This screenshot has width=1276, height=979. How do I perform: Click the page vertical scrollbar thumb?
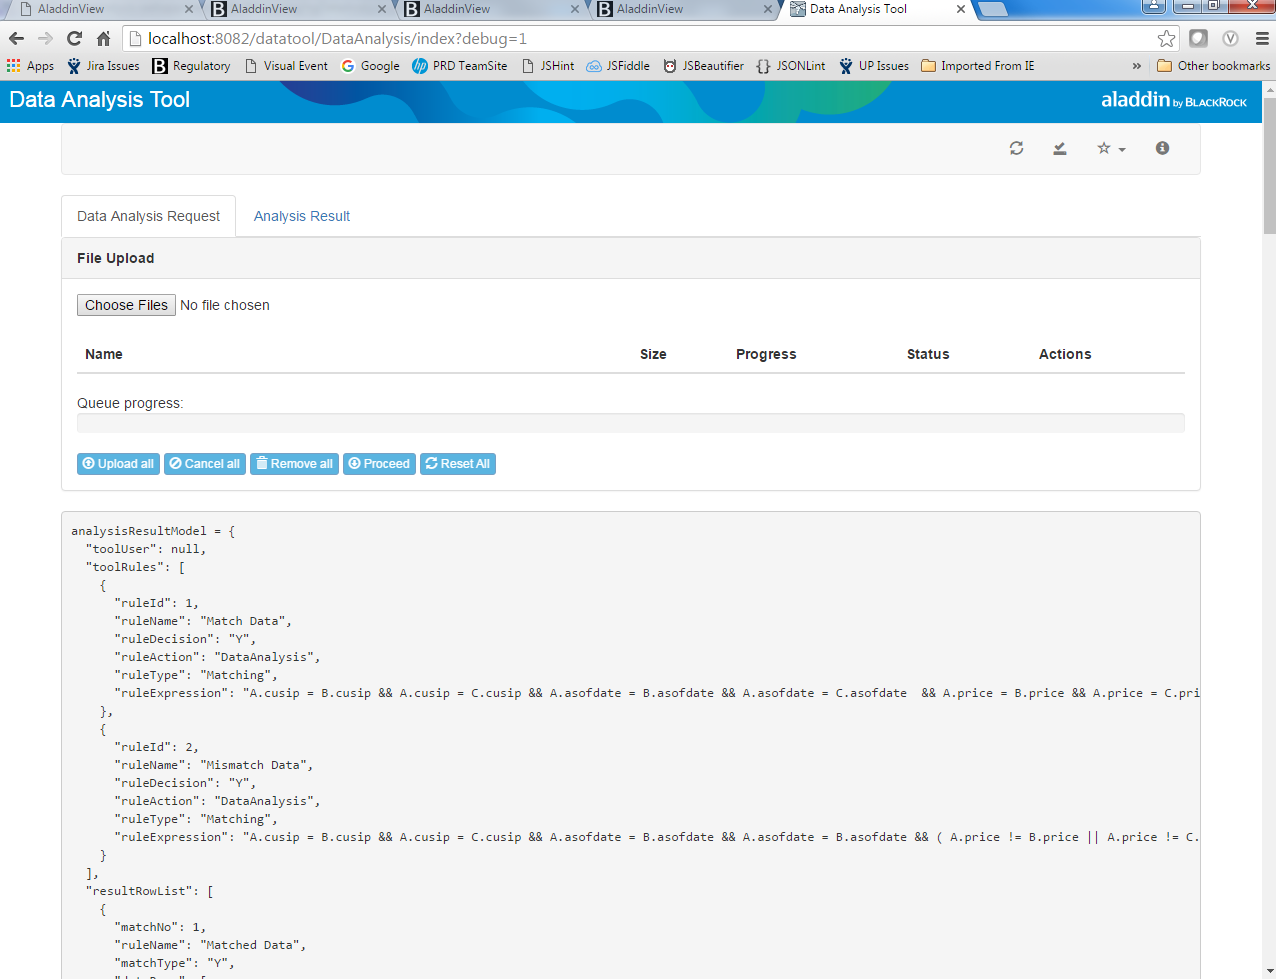click(1270, 165)
